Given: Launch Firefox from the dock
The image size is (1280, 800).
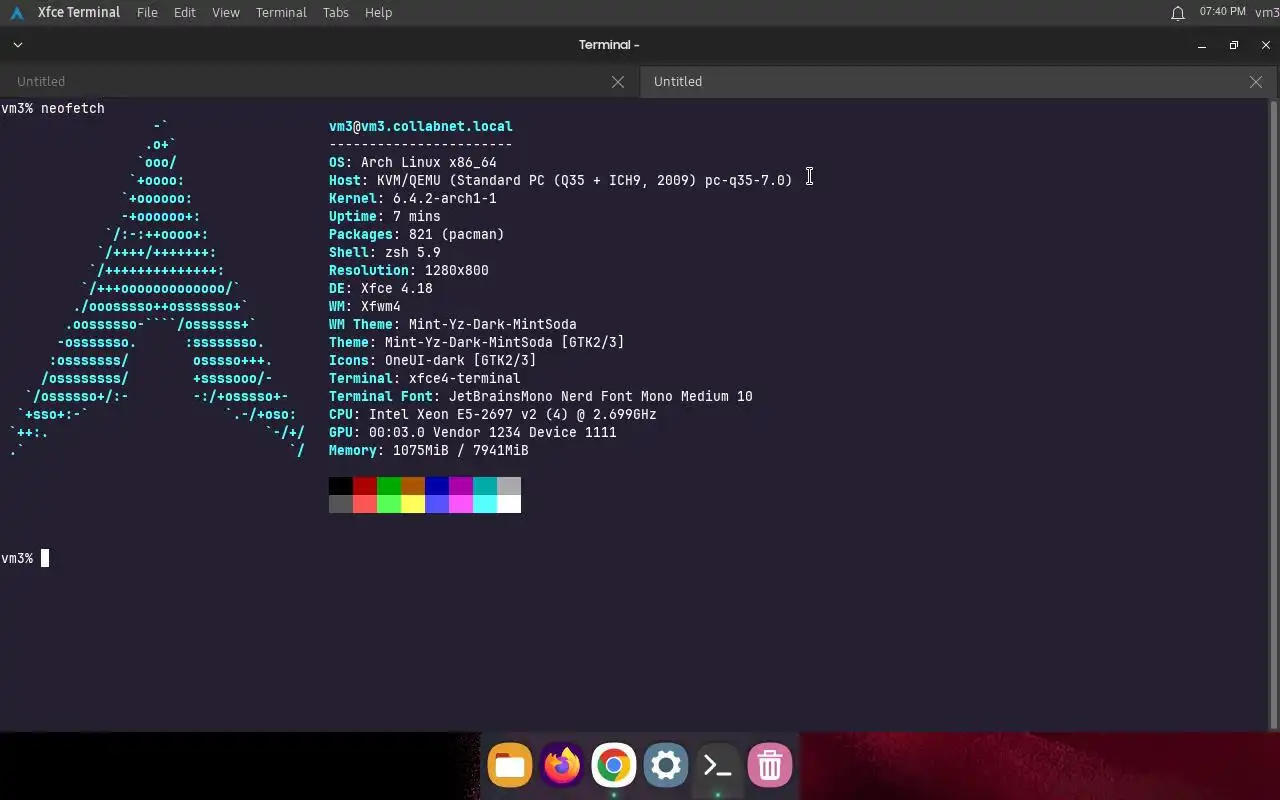Looking at the screenshot, I should [562, 766].
